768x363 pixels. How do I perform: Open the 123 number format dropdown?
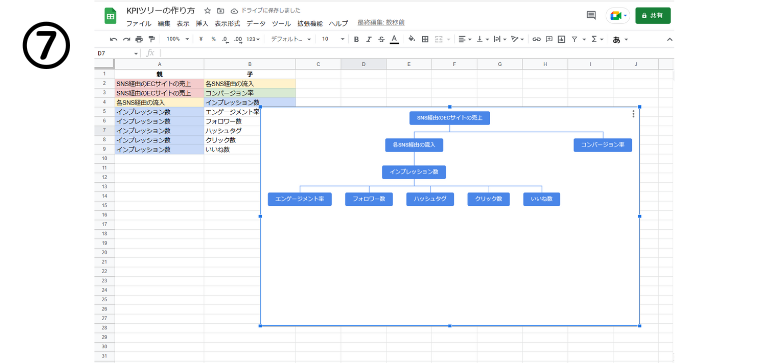pos(253,39)
